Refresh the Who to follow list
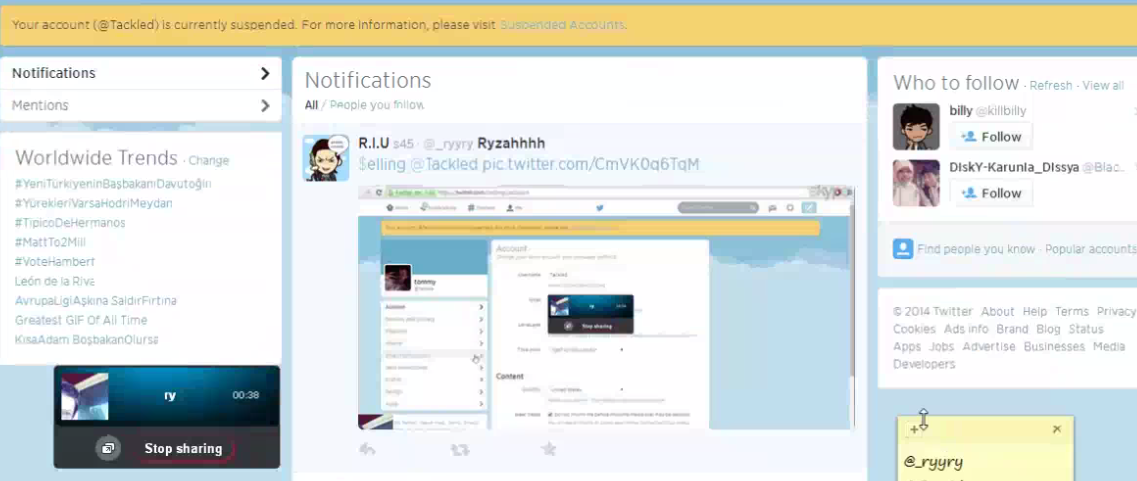The width and height of the screenshot is (1137, 481). click(x=1051, y=86)
